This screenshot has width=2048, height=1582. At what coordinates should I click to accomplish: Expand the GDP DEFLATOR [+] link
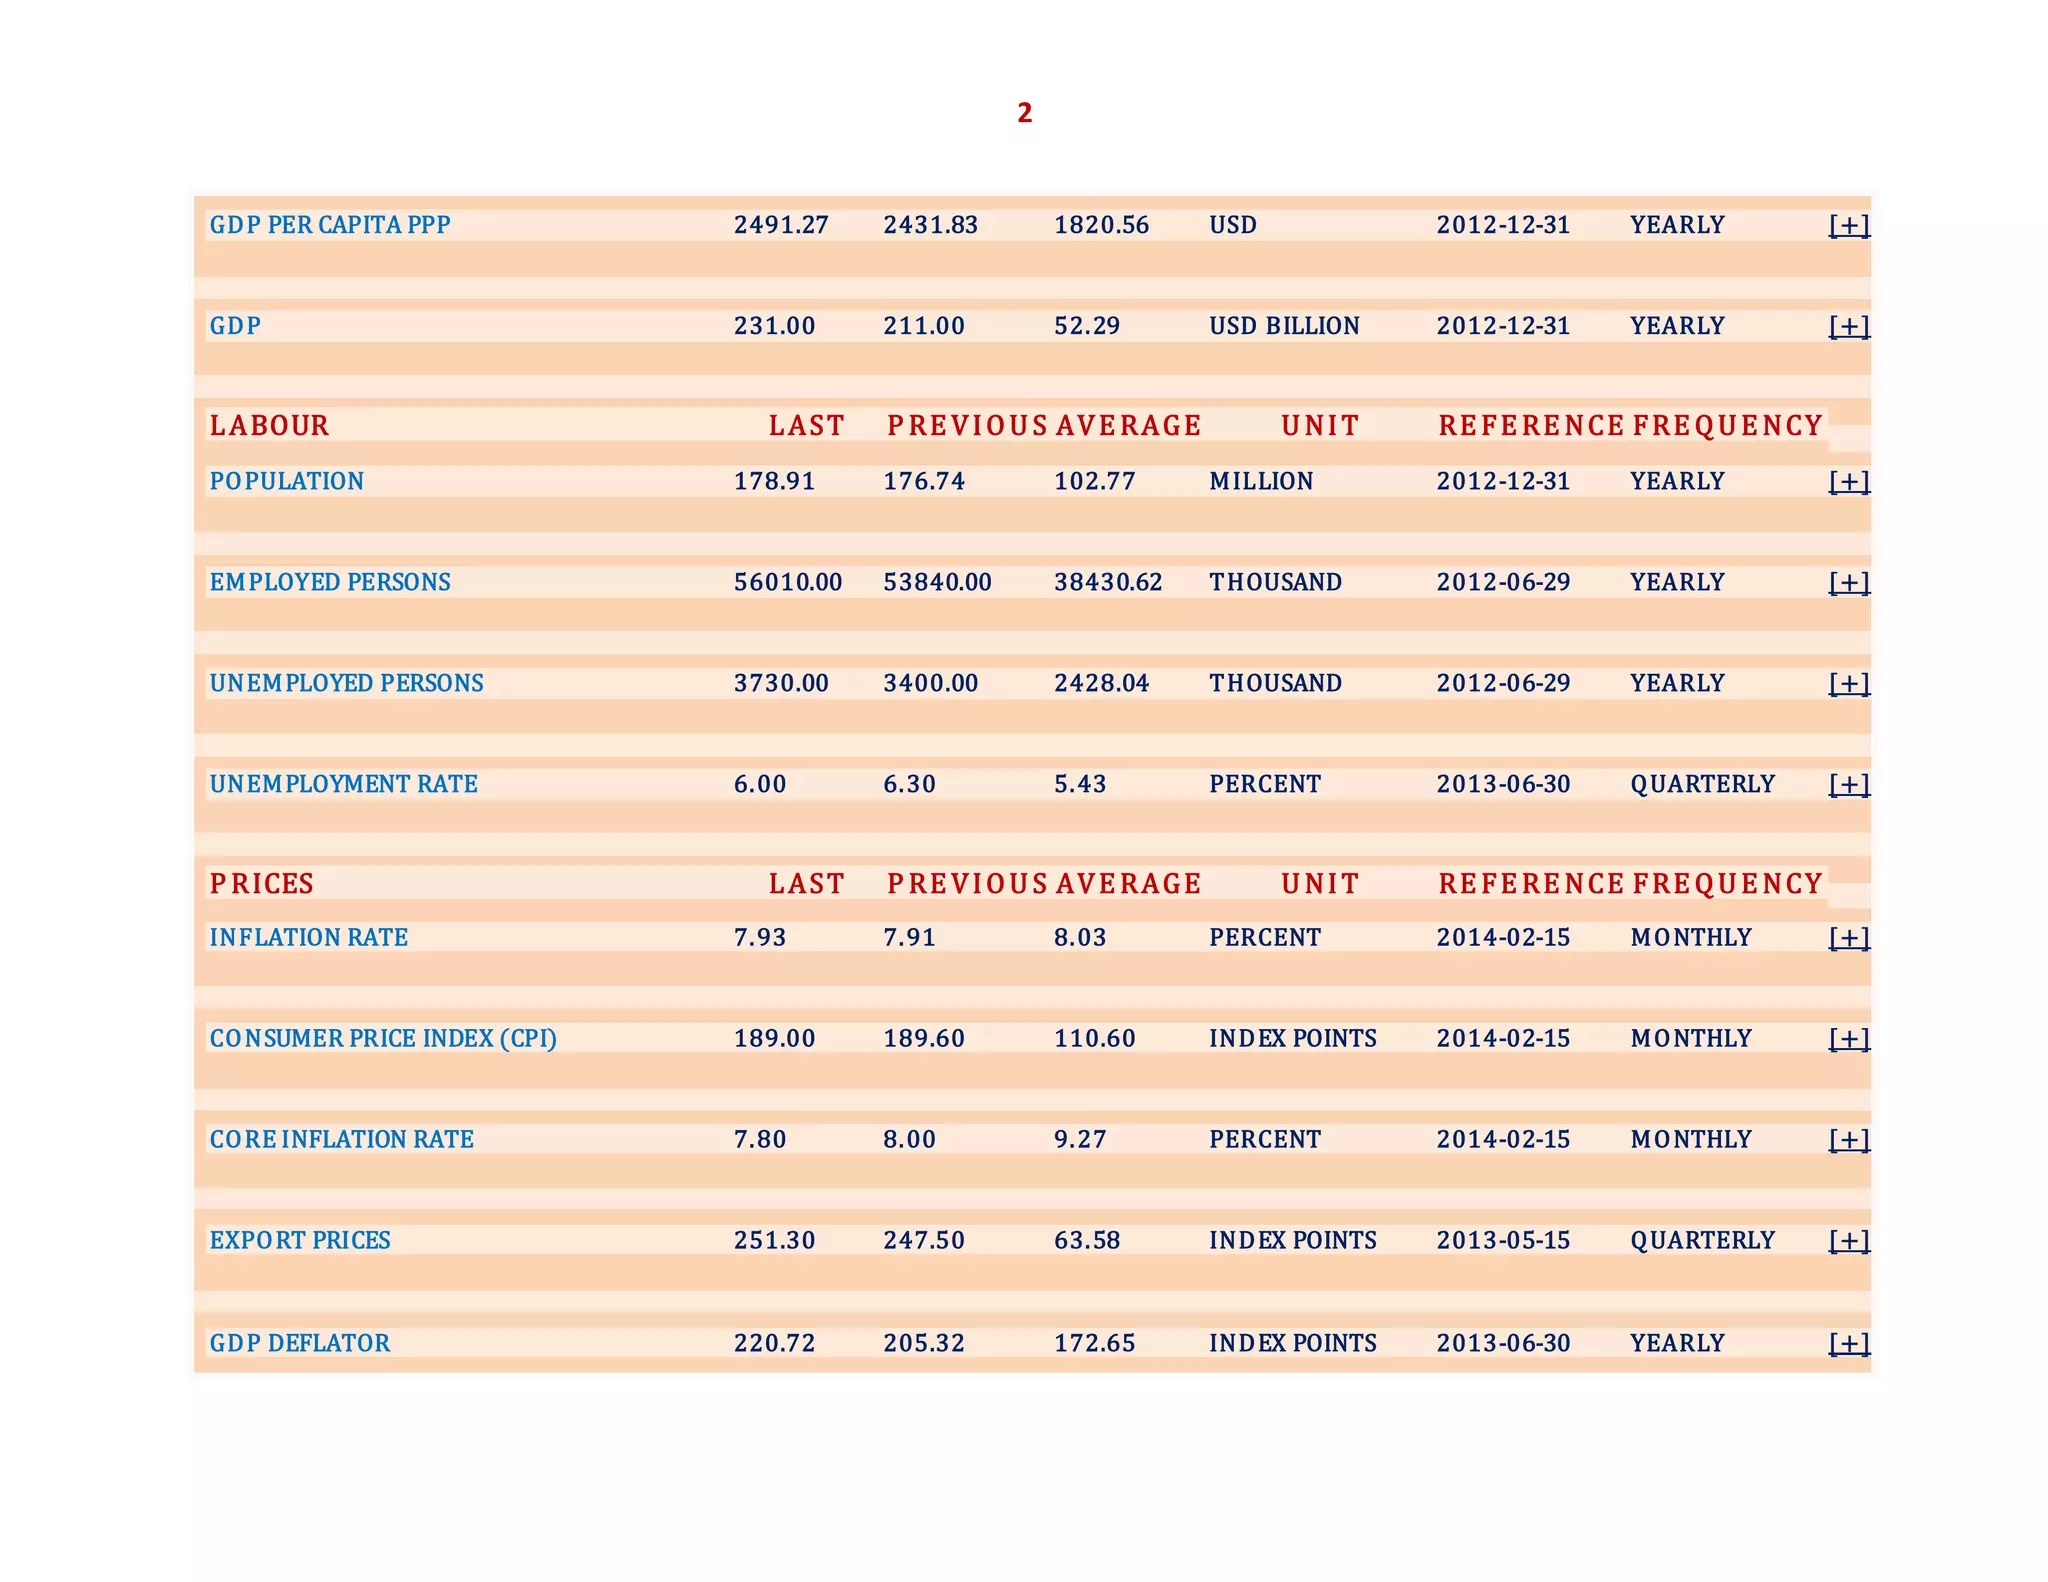pos(1848,1344)
